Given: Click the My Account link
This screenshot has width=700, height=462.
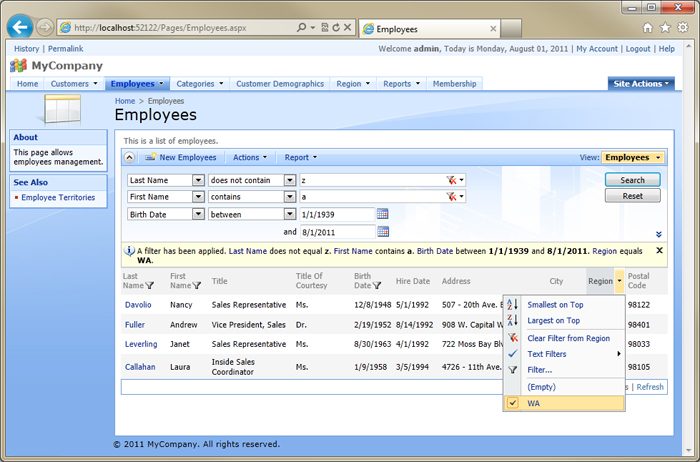Looking at the screenshot, I should (x=597, y=49).
